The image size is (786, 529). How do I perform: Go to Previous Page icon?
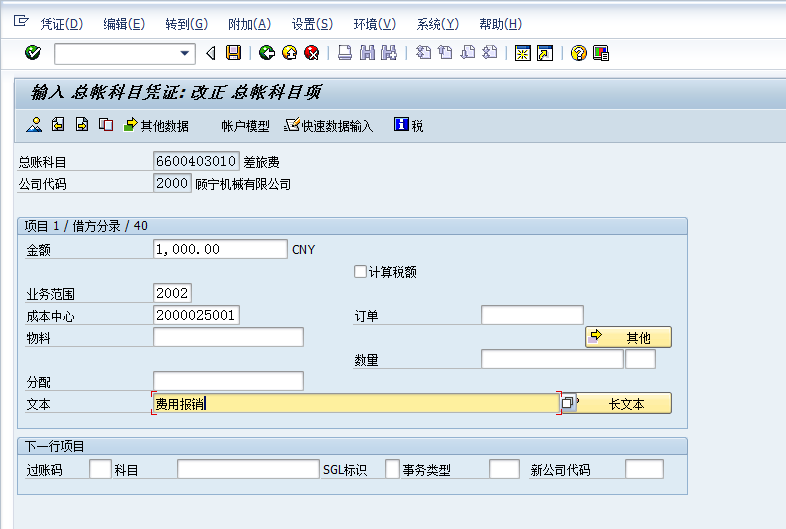coord(445,53)
